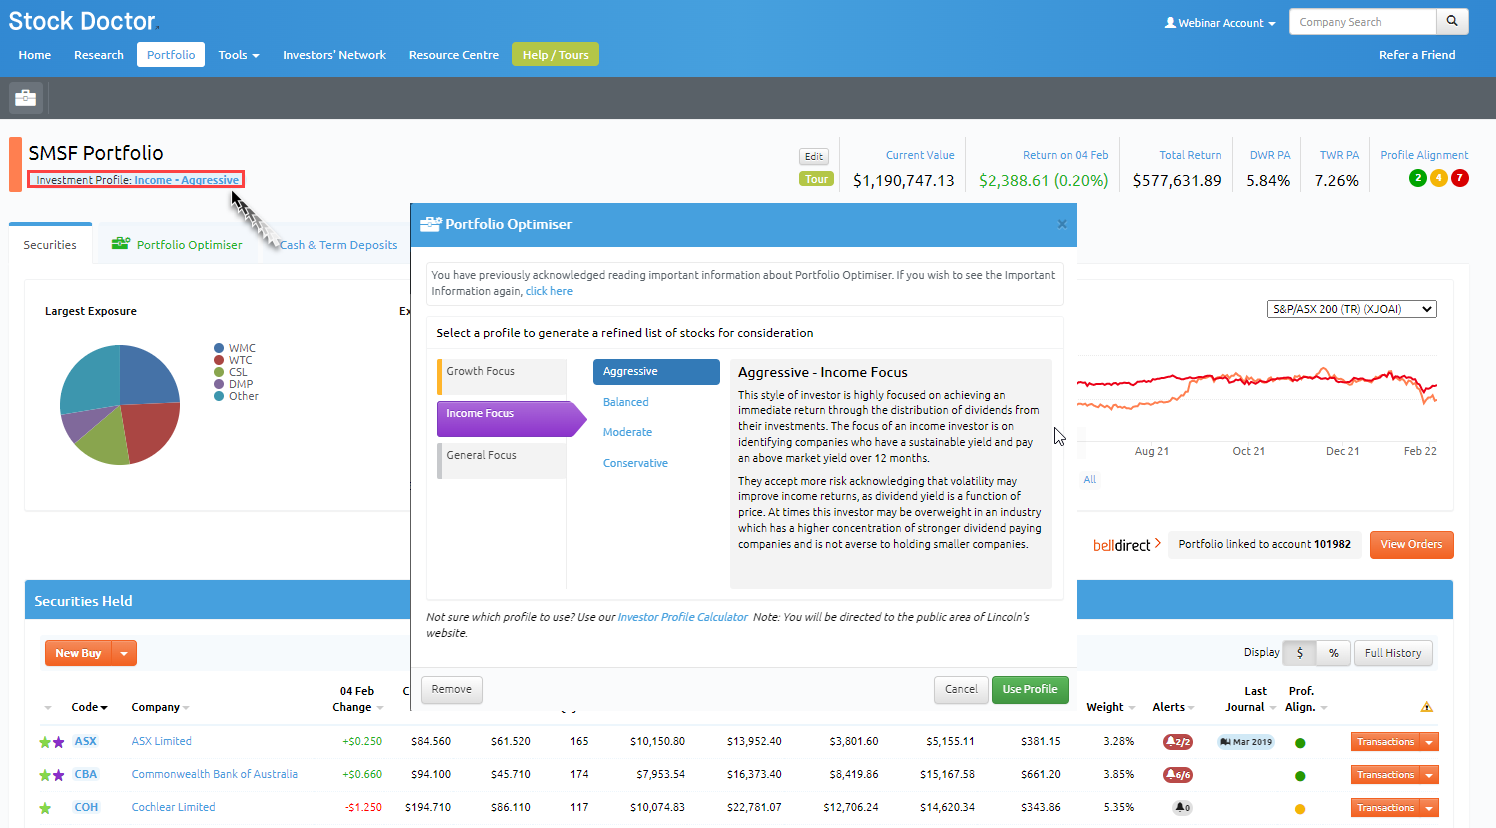
Task: Click the Full History button
Action: (1393, 653)
